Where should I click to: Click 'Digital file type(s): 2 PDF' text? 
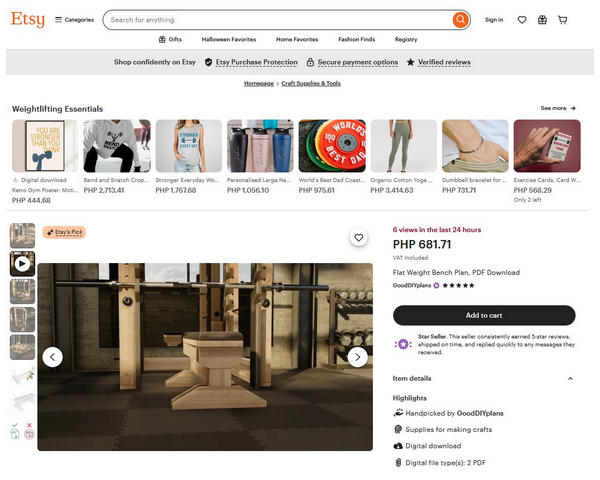(445, 463)
